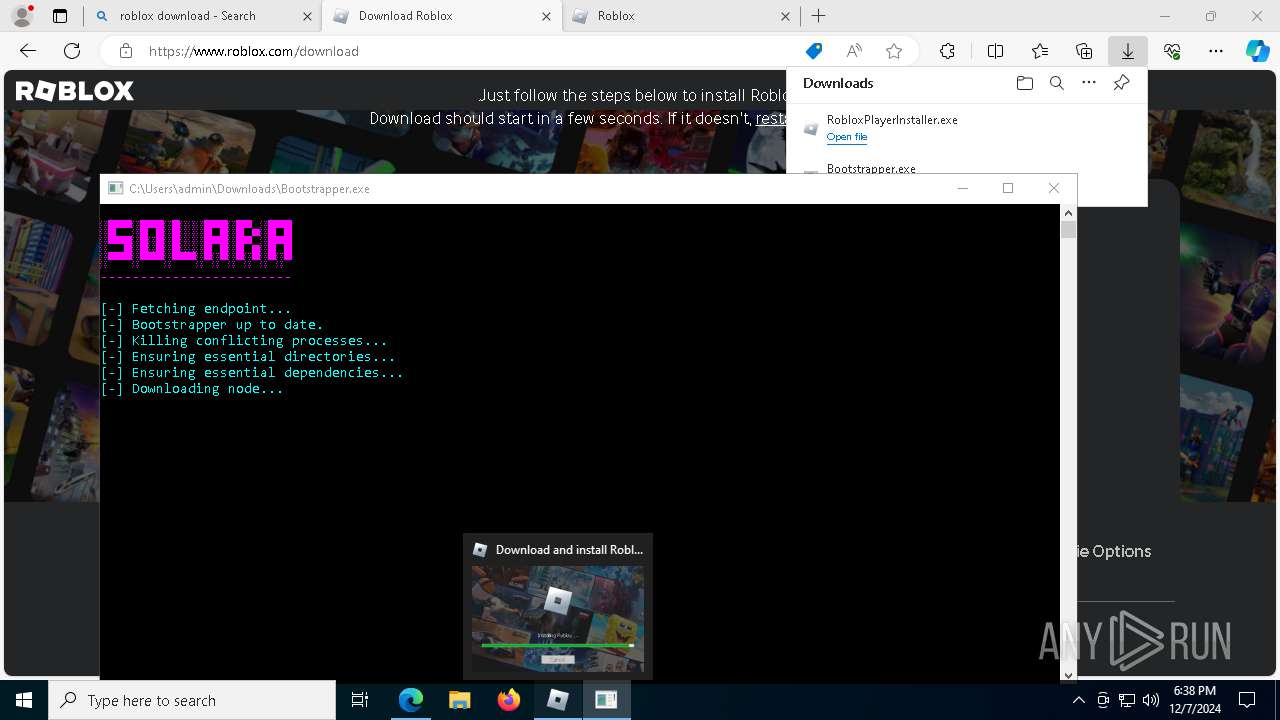Toggle the Downloads toolbar button

[x=1128, y=51]
